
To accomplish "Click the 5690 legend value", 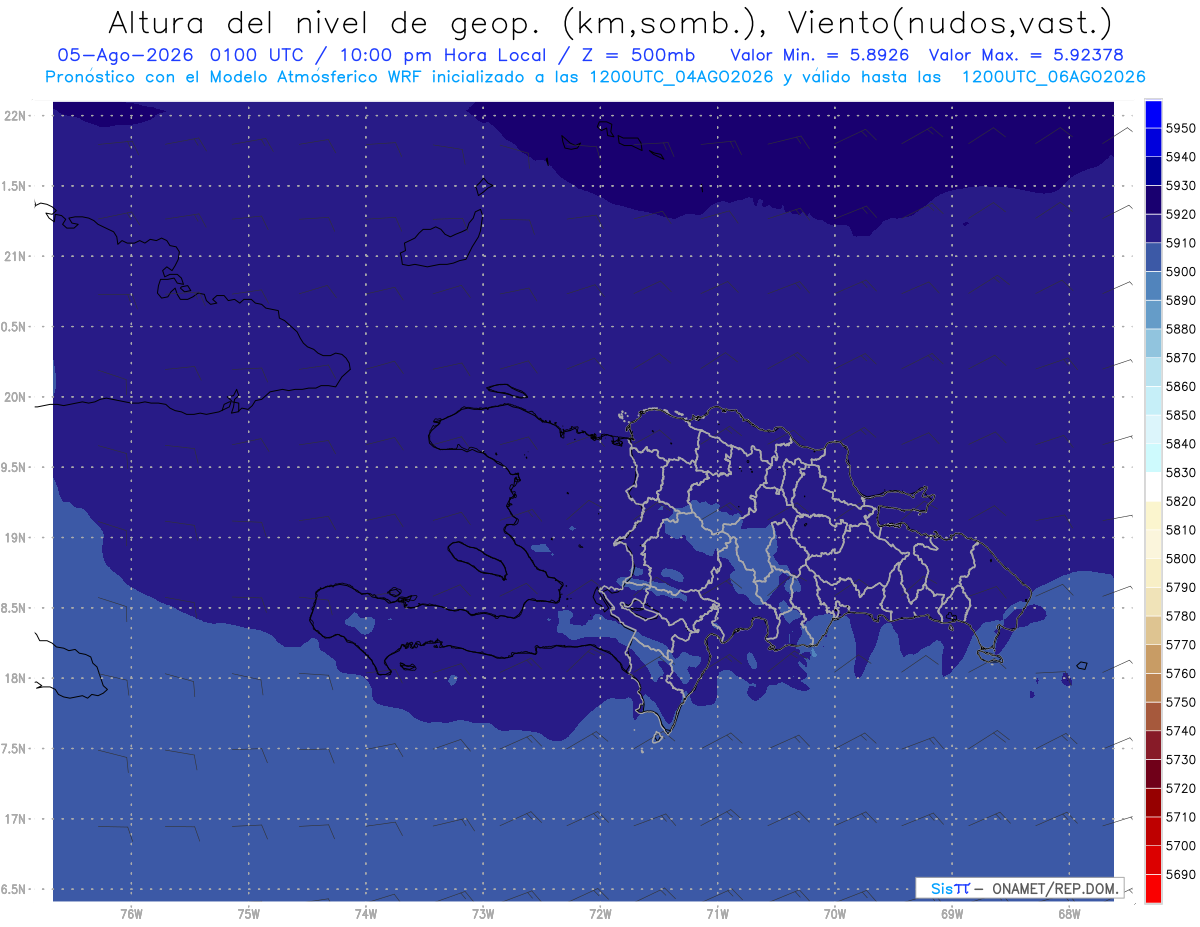I will (1180, 874).
